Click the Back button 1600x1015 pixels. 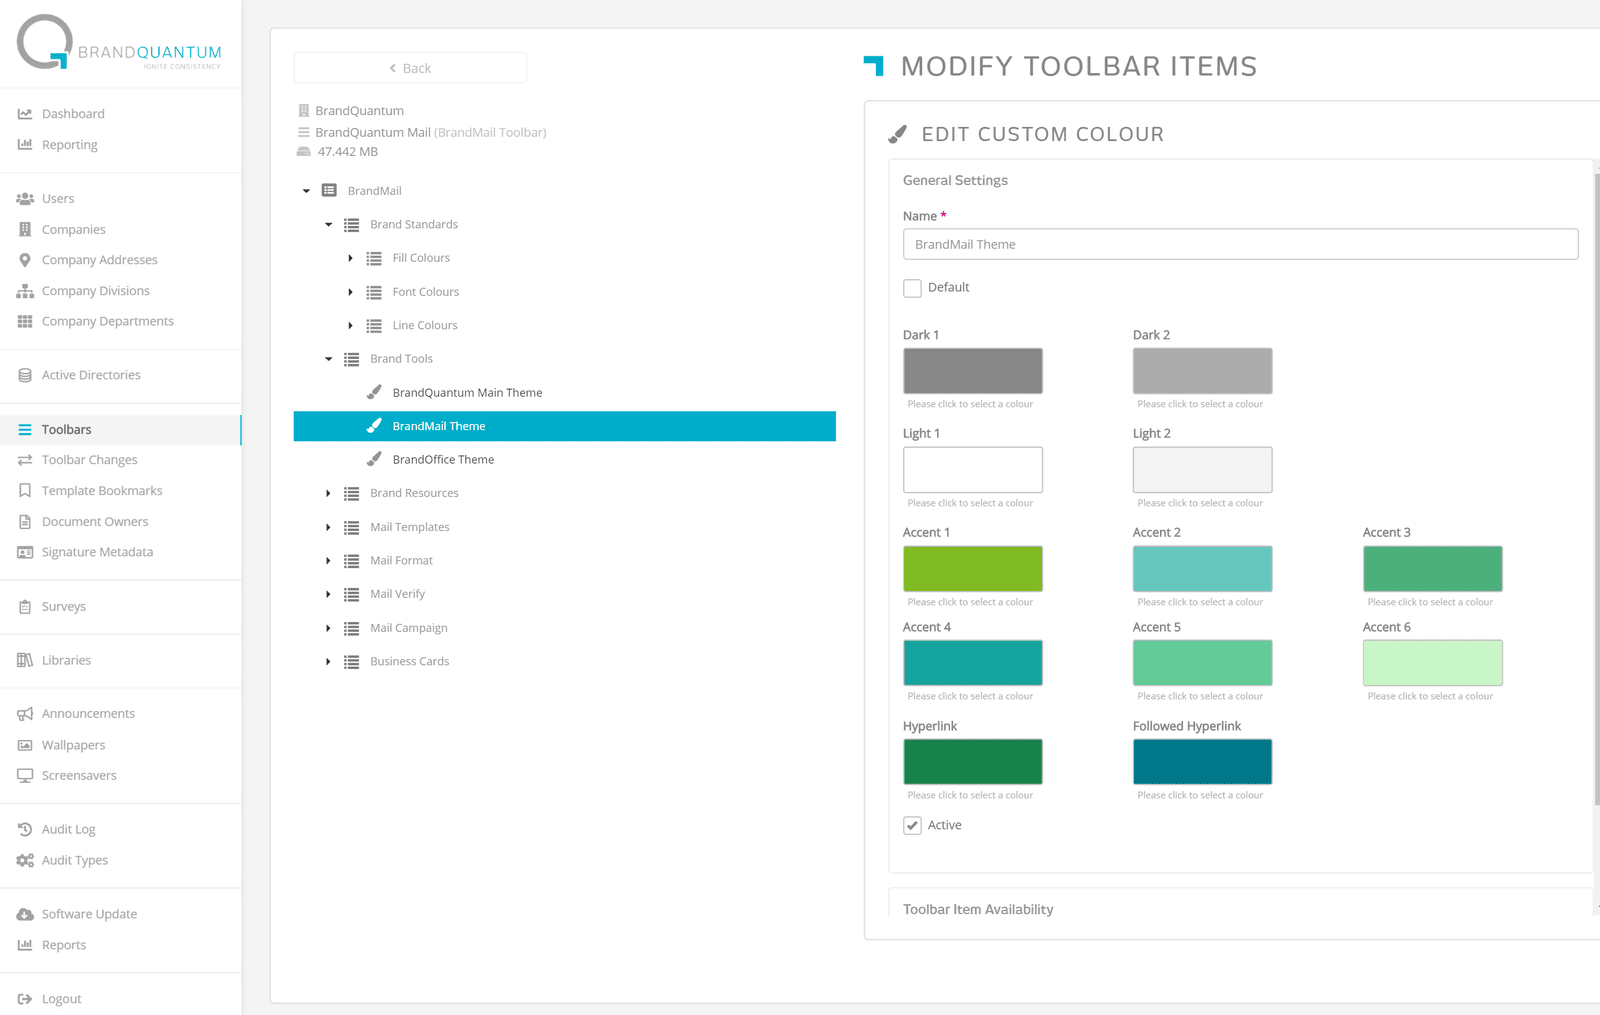pyautogui.click(x=410, y=68)
